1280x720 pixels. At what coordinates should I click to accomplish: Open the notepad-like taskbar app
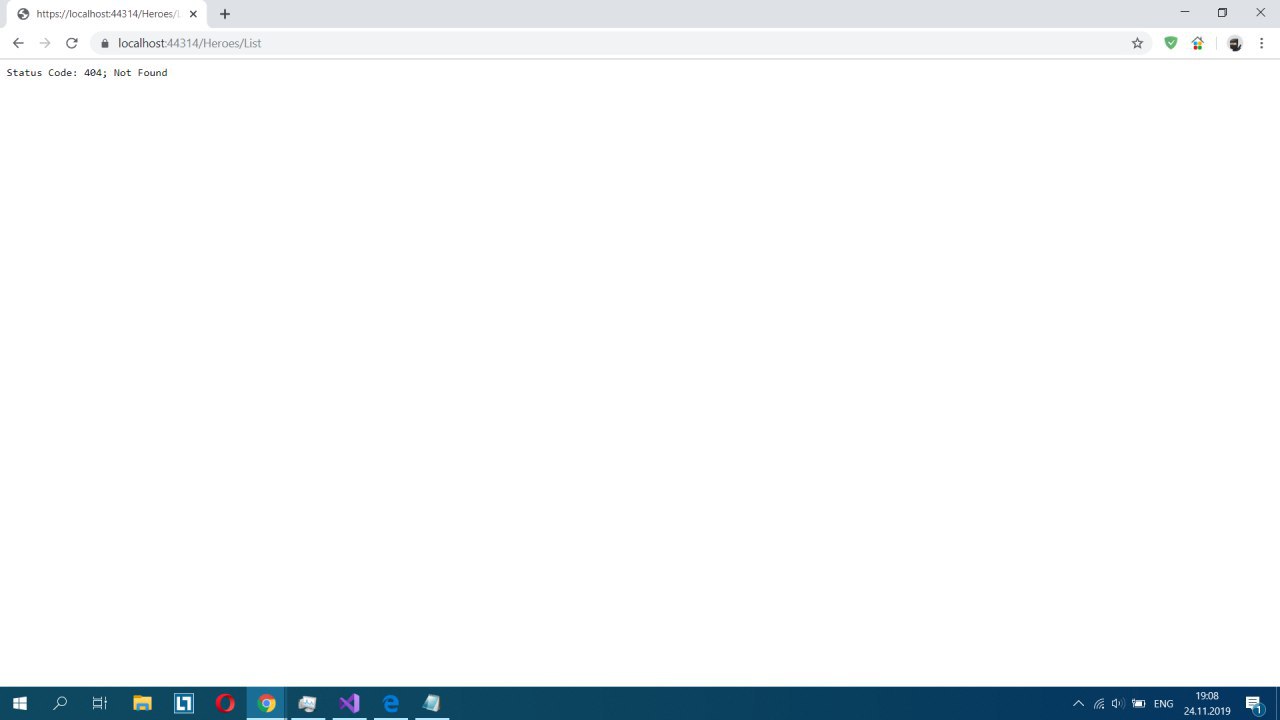[x=432, y=703]
